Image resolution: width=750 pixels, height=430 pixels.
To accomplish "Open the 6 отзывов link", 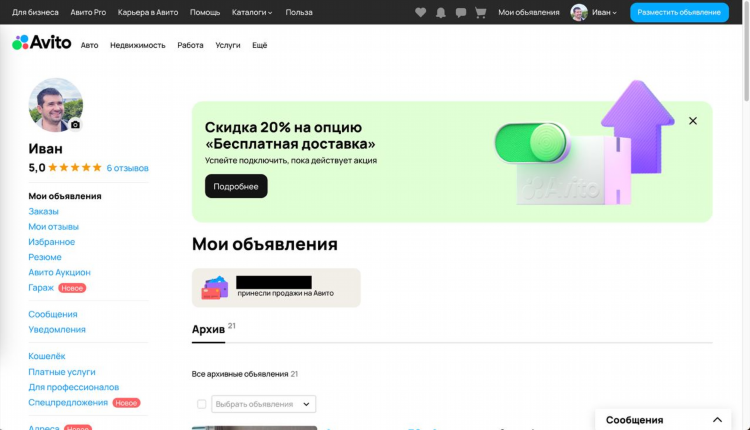I will (127, 168).
